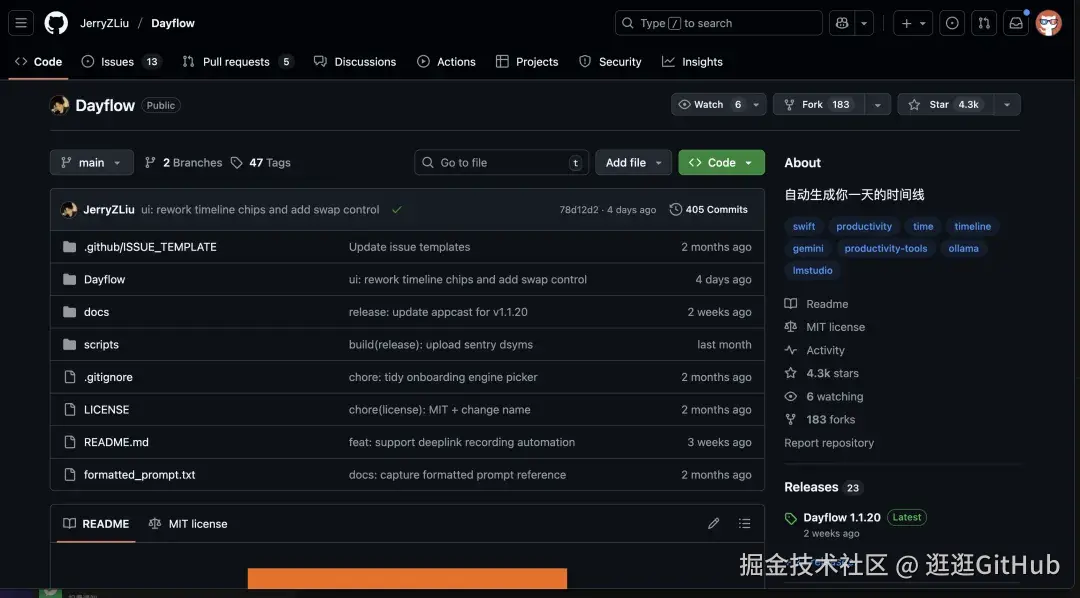Star the Dayflow repository
1080x598 pixels.
click(945, 105)
